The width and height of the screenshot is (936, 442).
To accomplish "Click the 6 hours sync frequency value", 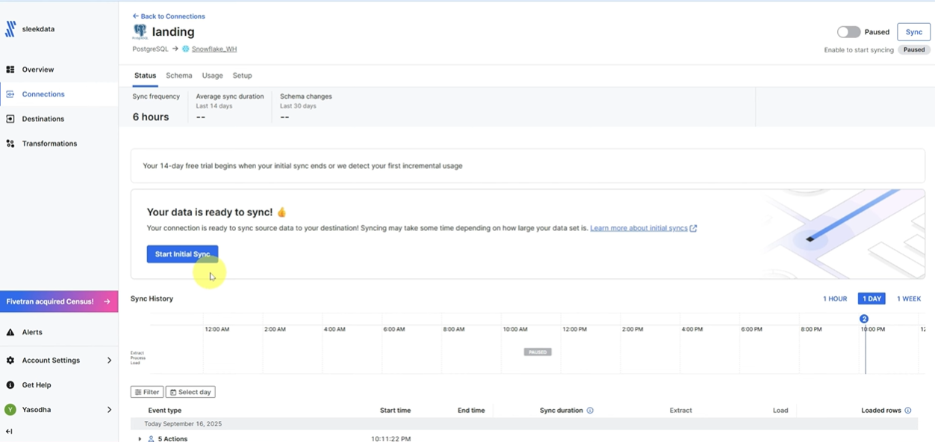I will pyautogui.click(x=151, y=117).
